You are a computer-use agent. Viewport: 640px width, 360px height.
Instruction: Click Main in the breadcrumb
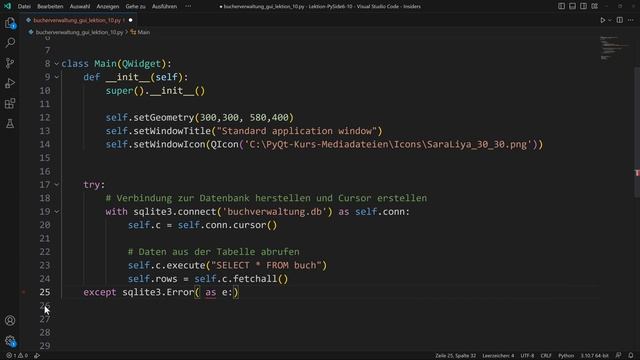click(x=144, y=32)
